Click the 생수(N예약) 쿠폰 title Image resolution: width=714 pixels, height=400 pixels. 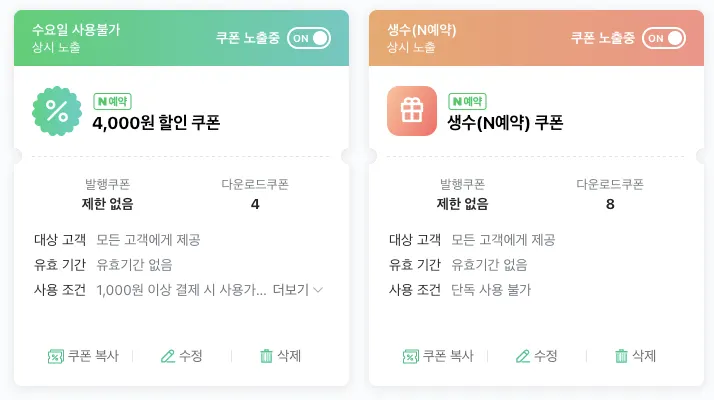[505, 123]
